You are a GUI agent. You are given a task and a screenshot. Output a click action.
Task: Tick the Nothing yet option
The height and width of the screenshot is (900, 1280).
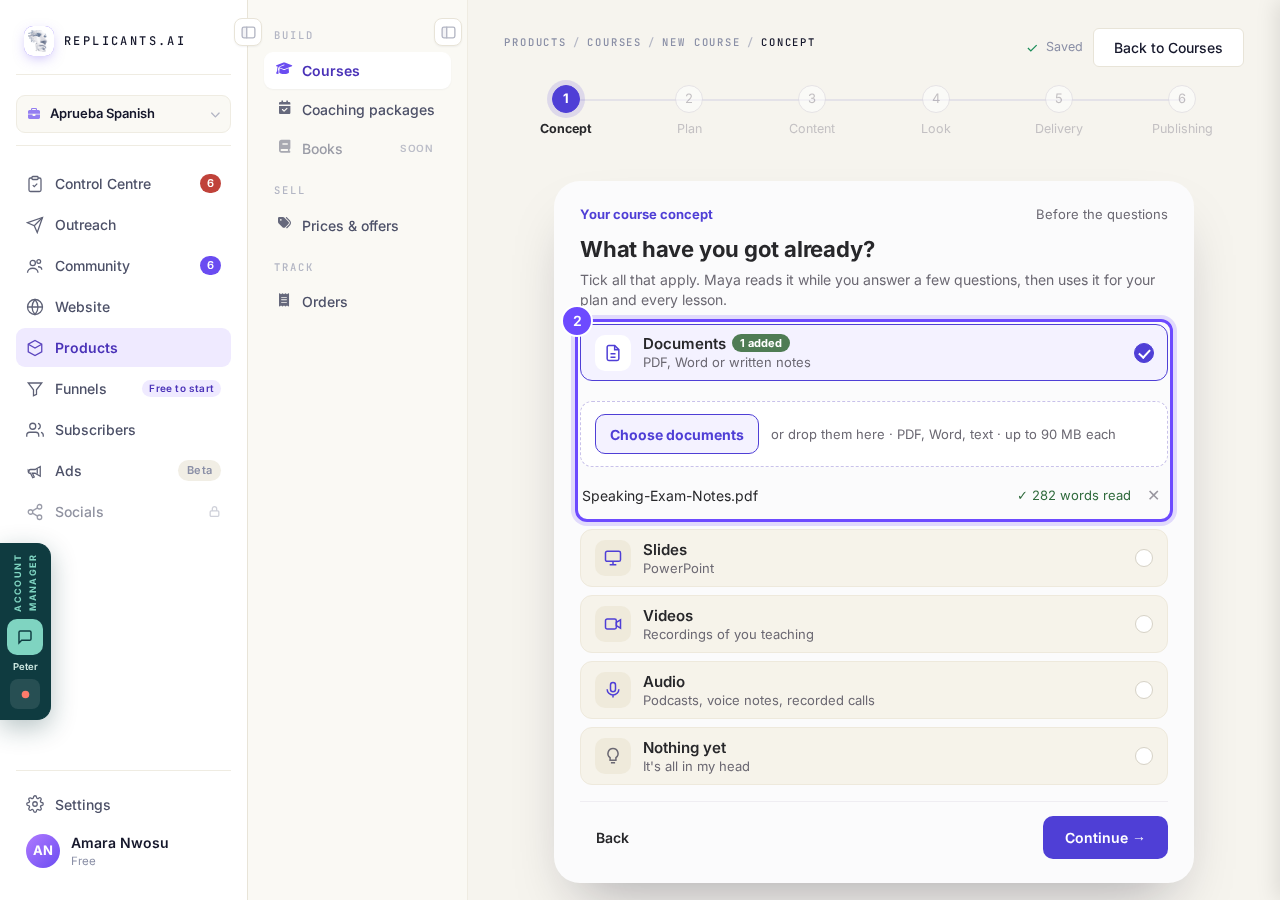pos(1144,756)
